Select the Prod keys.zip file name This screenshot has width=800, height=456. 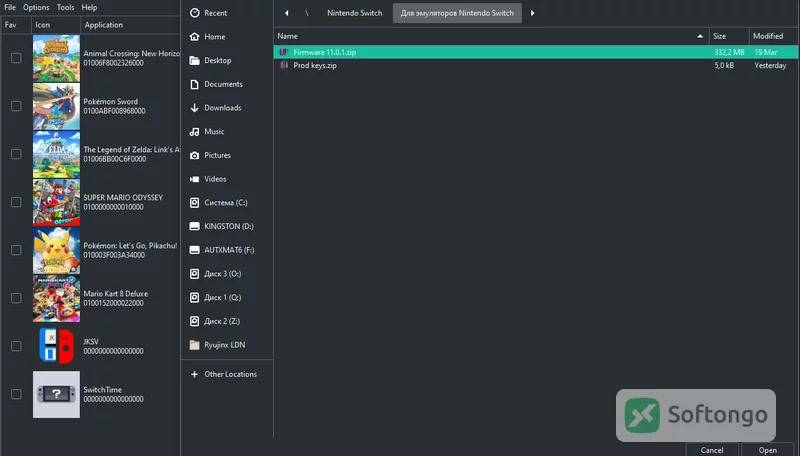click(x=315, y=65)
